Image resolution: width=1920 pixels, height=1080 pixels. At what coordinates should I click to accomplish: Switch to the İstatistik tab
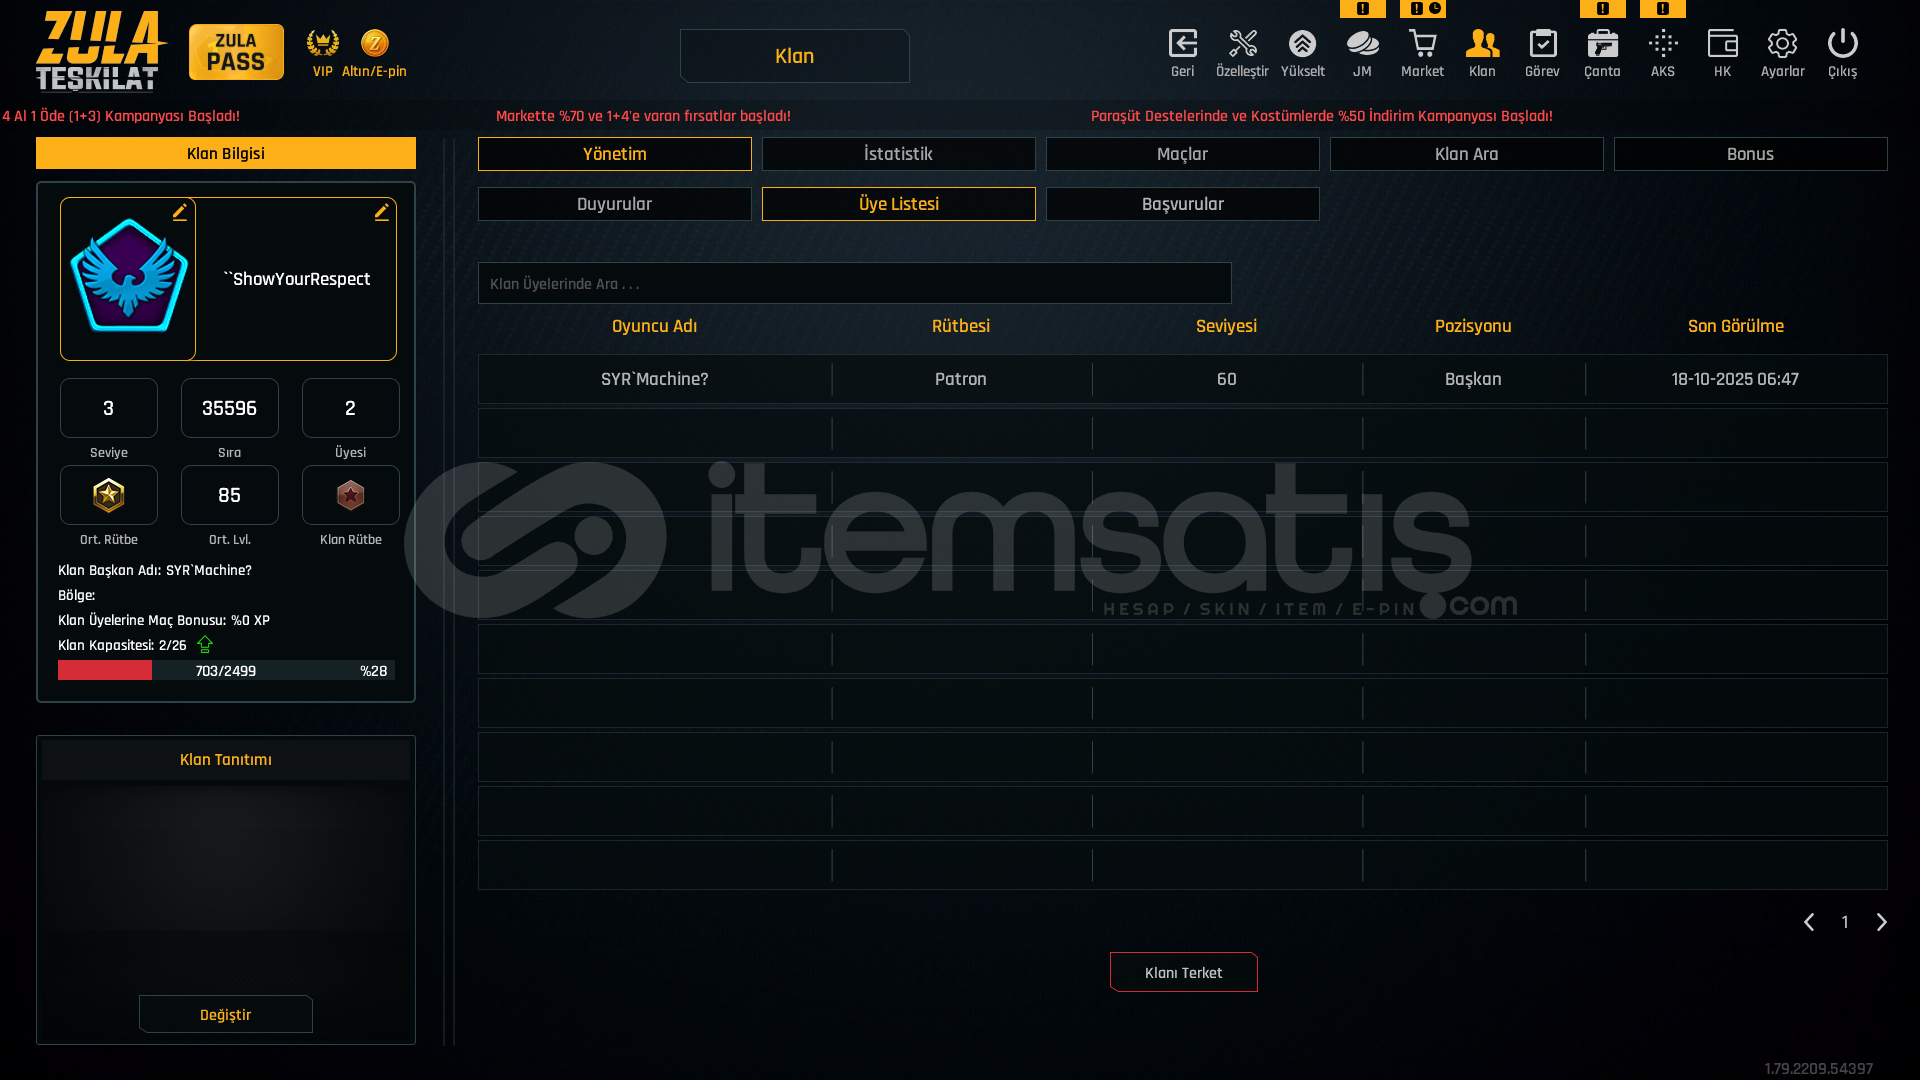pyautogui.click(x=898, y=154)
